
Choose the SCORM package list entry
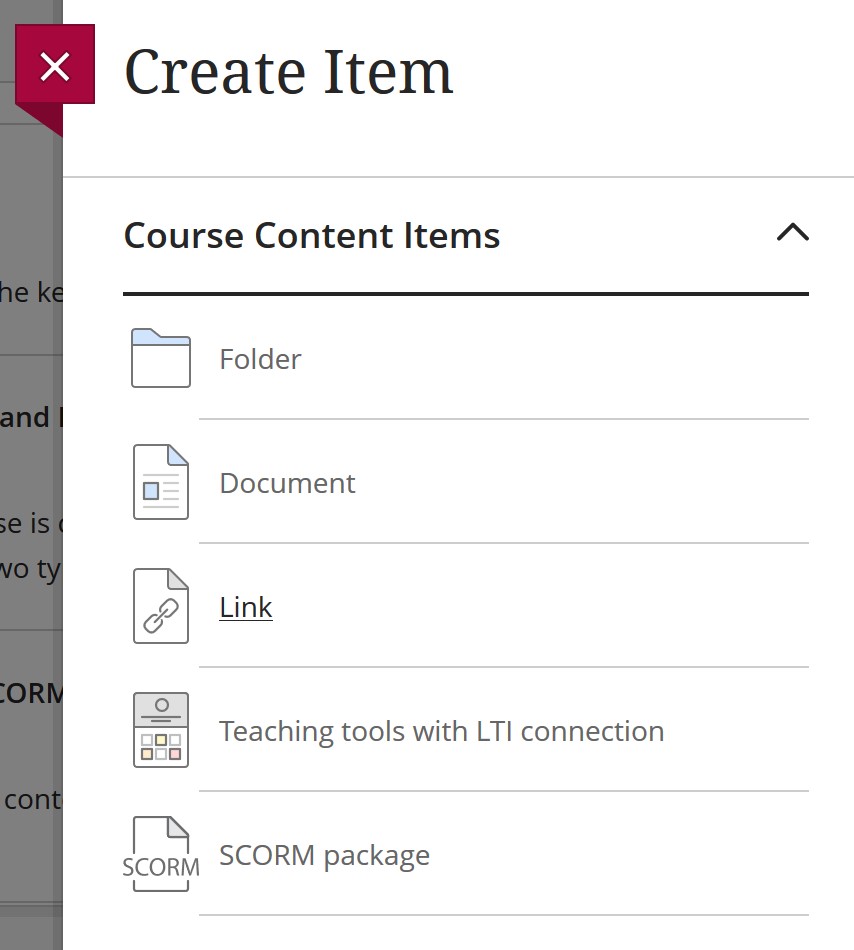point(325,854)
